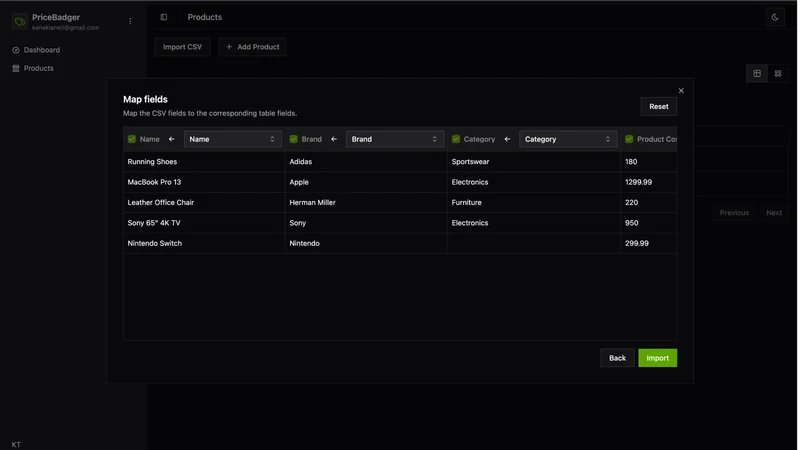Toggle the sidebar panel icon

click(164, 17)
